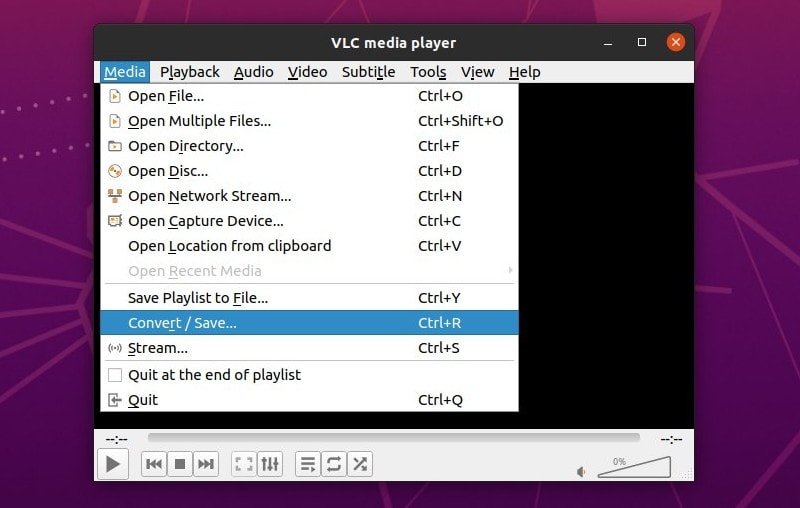This screenshot has width=800, height=508.
Task: Minimize the VLC media player window
Action: point(608,43)
